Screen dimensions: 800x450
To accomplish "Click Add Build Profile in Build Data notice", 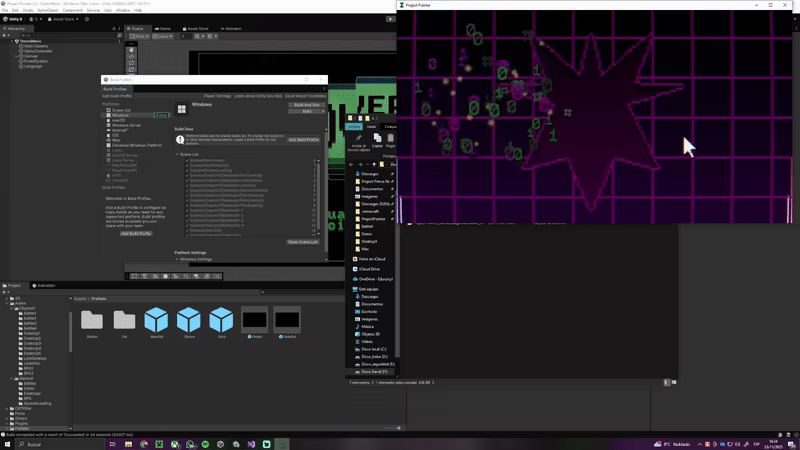I will pos(304,139).
